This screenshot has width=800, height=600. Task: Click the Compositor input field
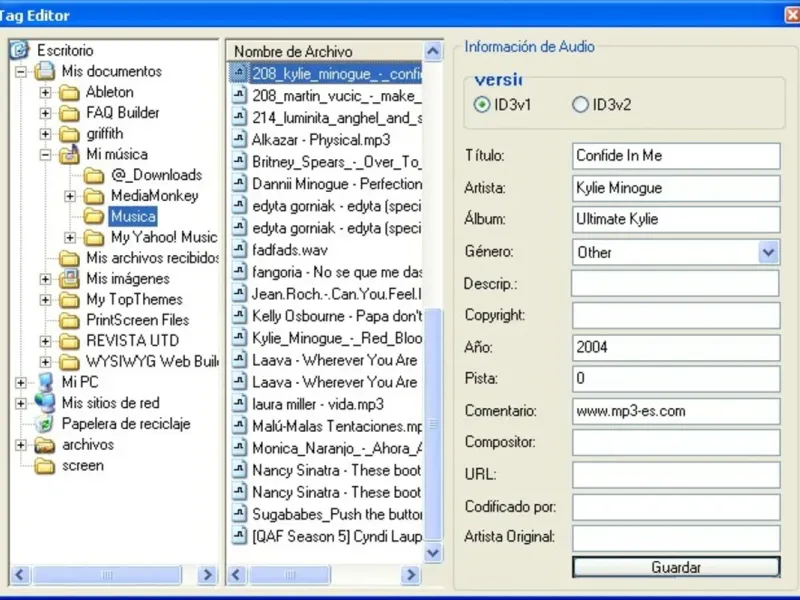pyautogui.click(x=676, y=442)
